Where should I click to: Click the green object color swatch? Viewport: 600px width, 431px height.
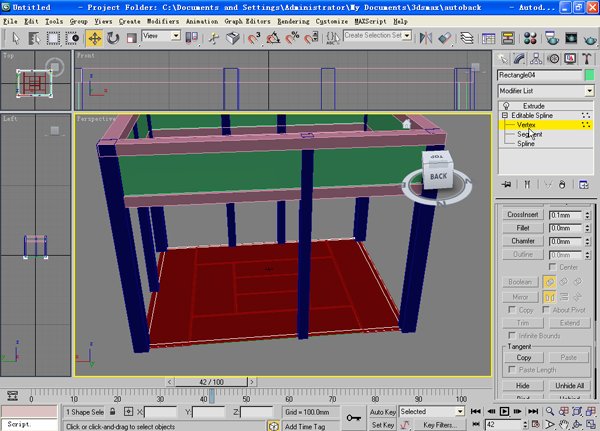(590, 76)
